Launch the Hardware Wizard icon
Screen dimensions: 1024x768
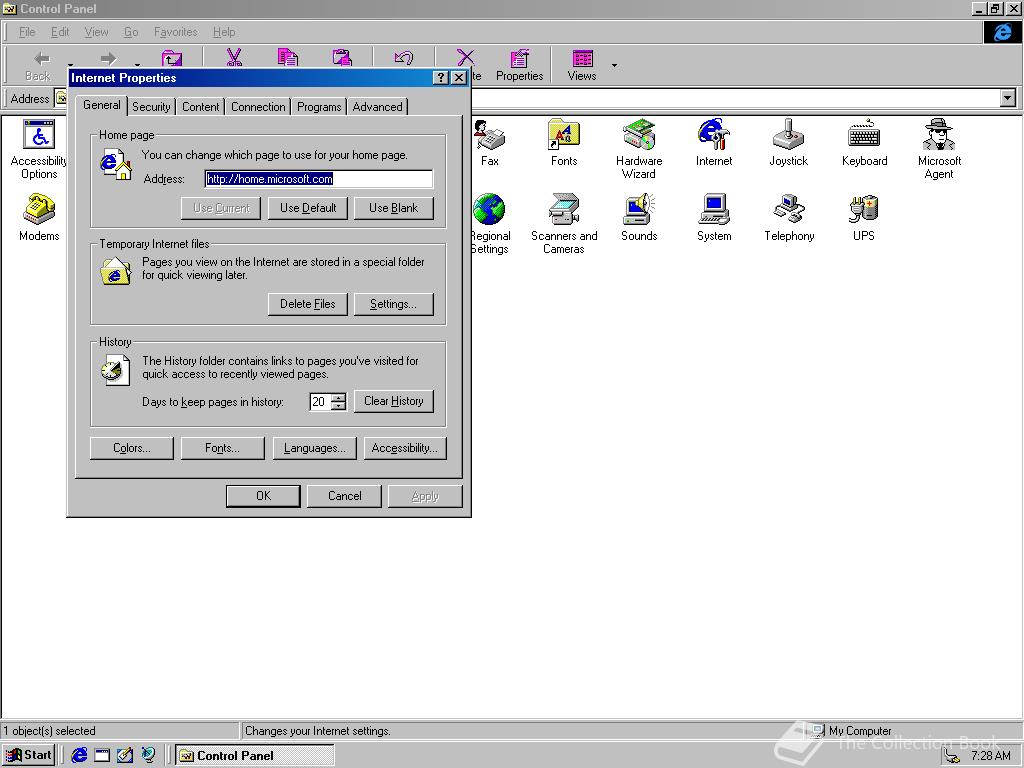tap(639, 149)
